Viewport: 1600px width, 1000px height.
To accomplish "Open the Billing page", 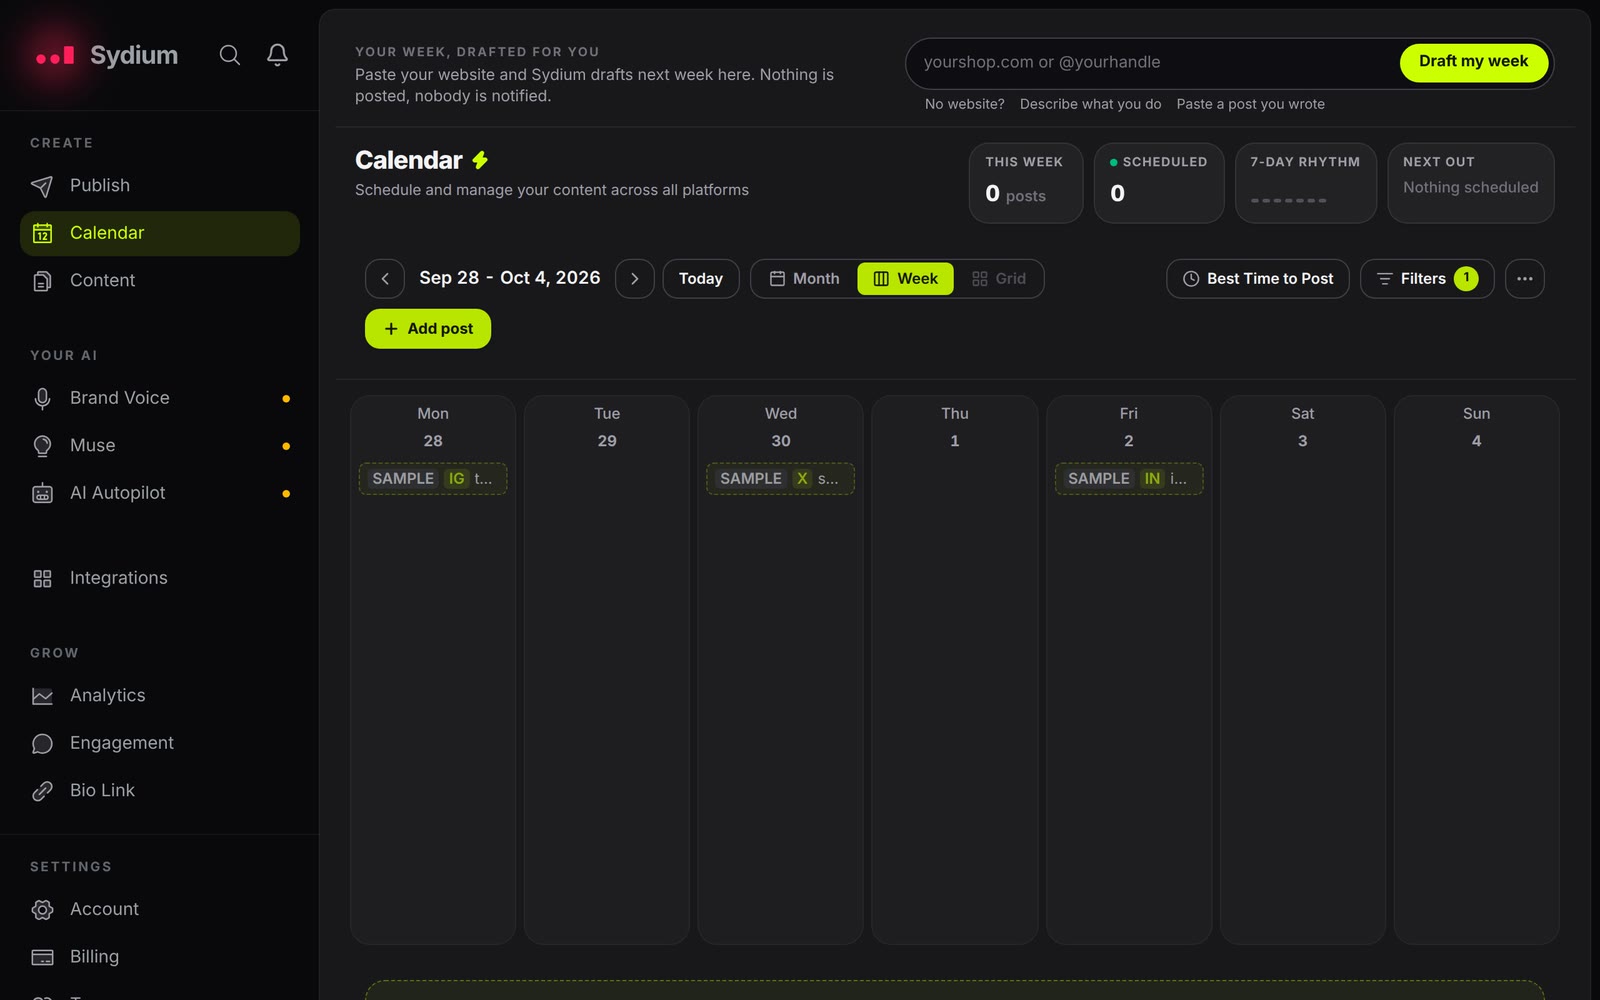I will [x=160, y=957].
